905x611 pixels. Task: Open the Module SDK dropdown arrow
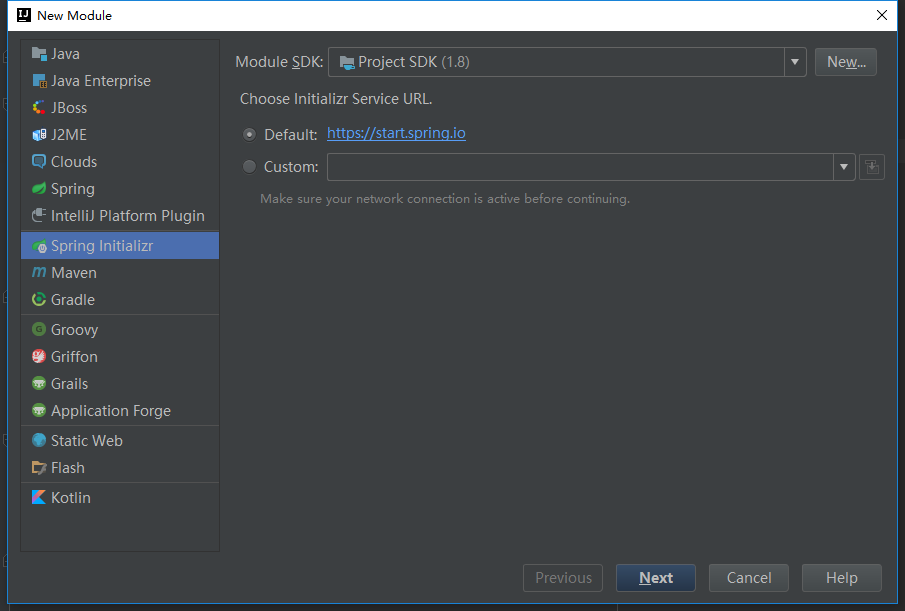tap(795, 62)
